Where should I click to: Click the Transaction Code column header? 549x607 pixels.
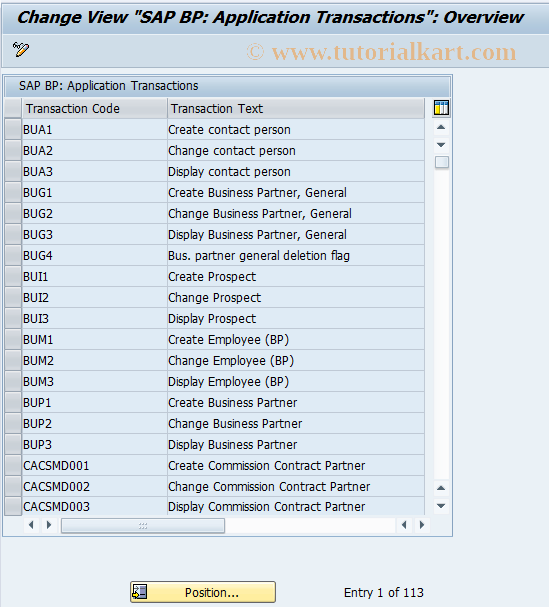pyautogui.click(x=94, y=108)
